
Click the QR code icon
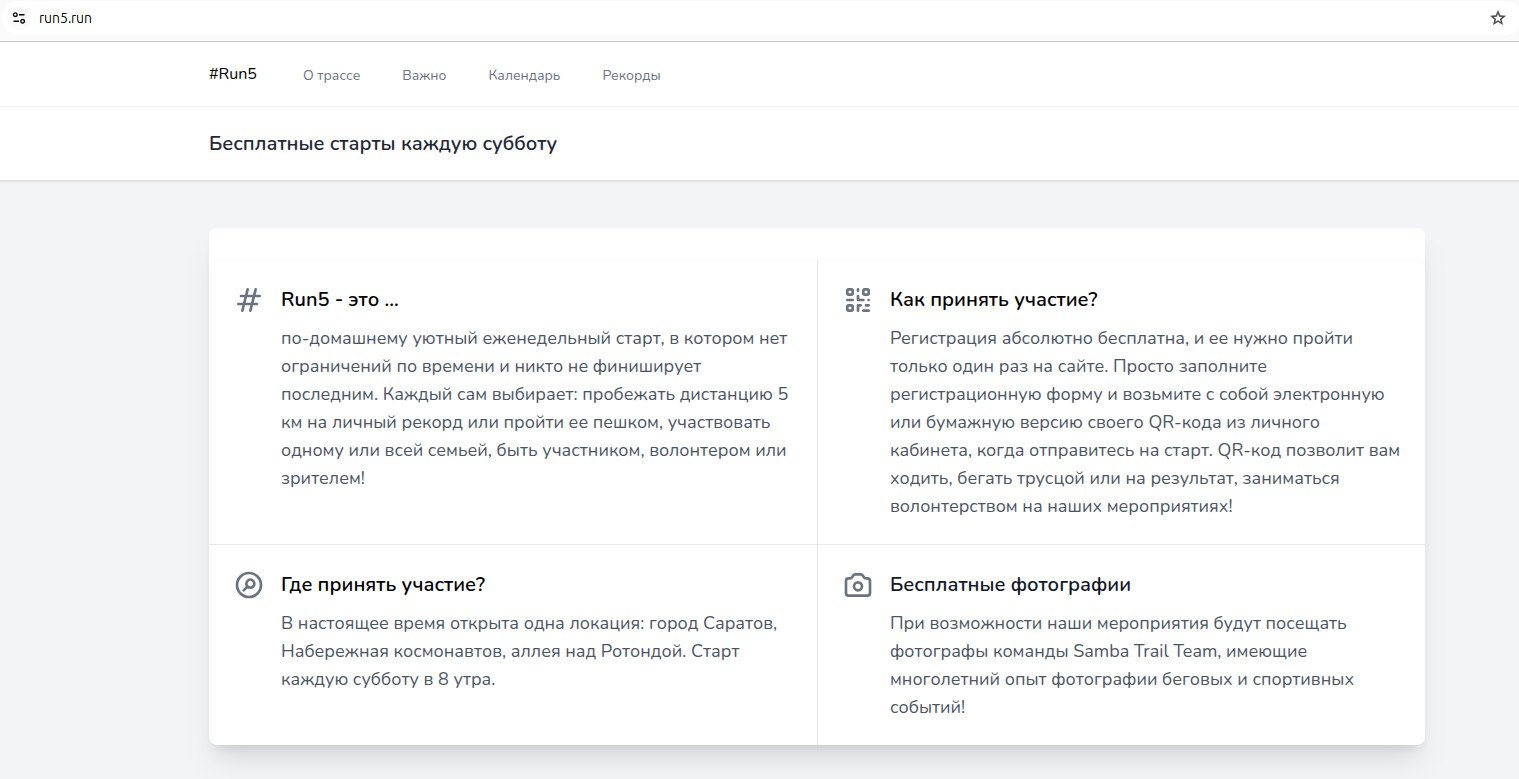[858, 300]
